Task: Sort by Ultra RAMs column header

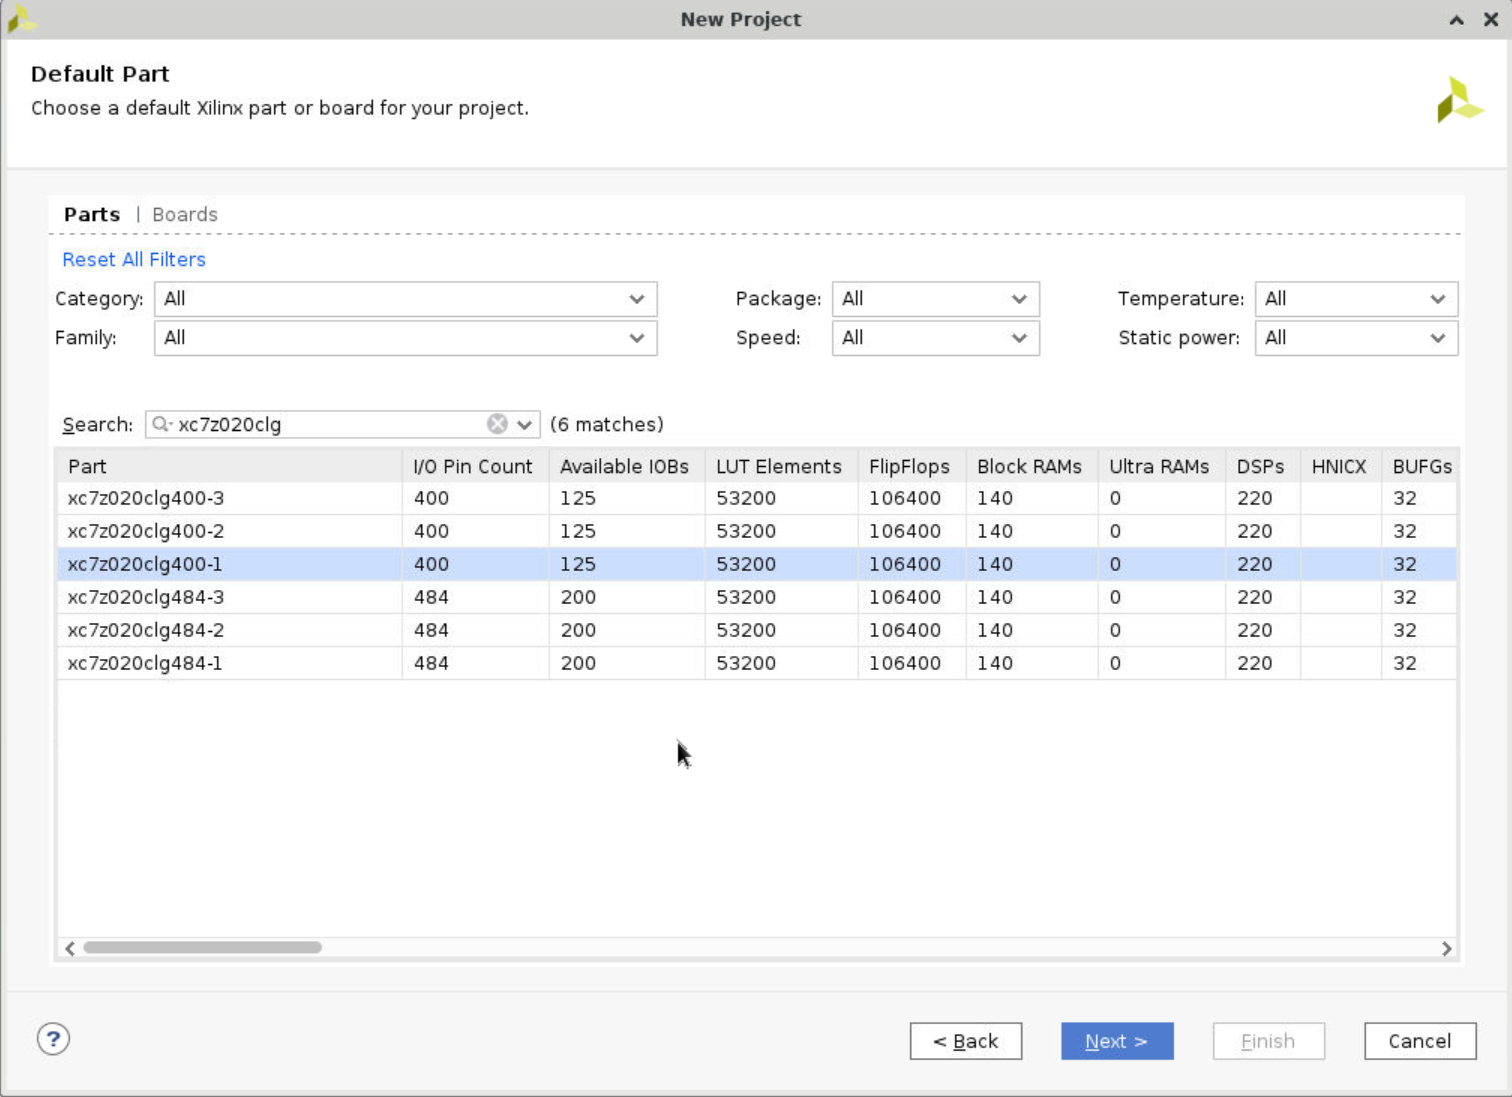Action: pos(1161,466)
